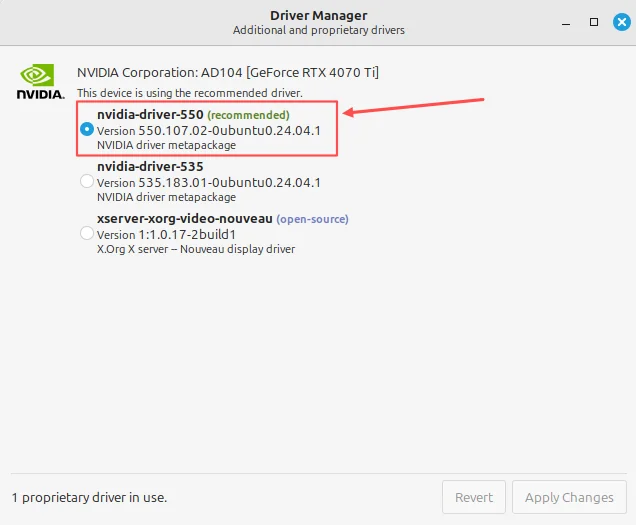Click the Nouveau display driver description
636x525 pixels.
coord(196,249)
